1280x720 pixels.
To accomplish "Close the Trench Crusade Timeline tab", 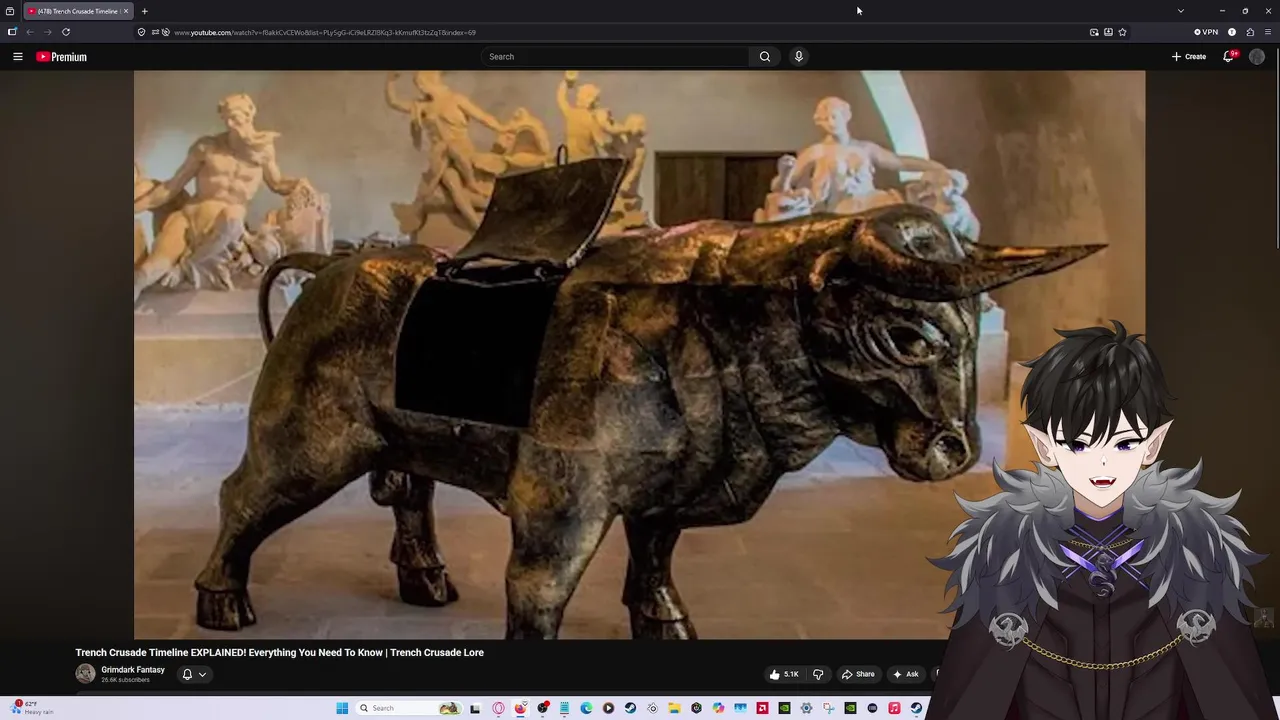I will 126,11.
